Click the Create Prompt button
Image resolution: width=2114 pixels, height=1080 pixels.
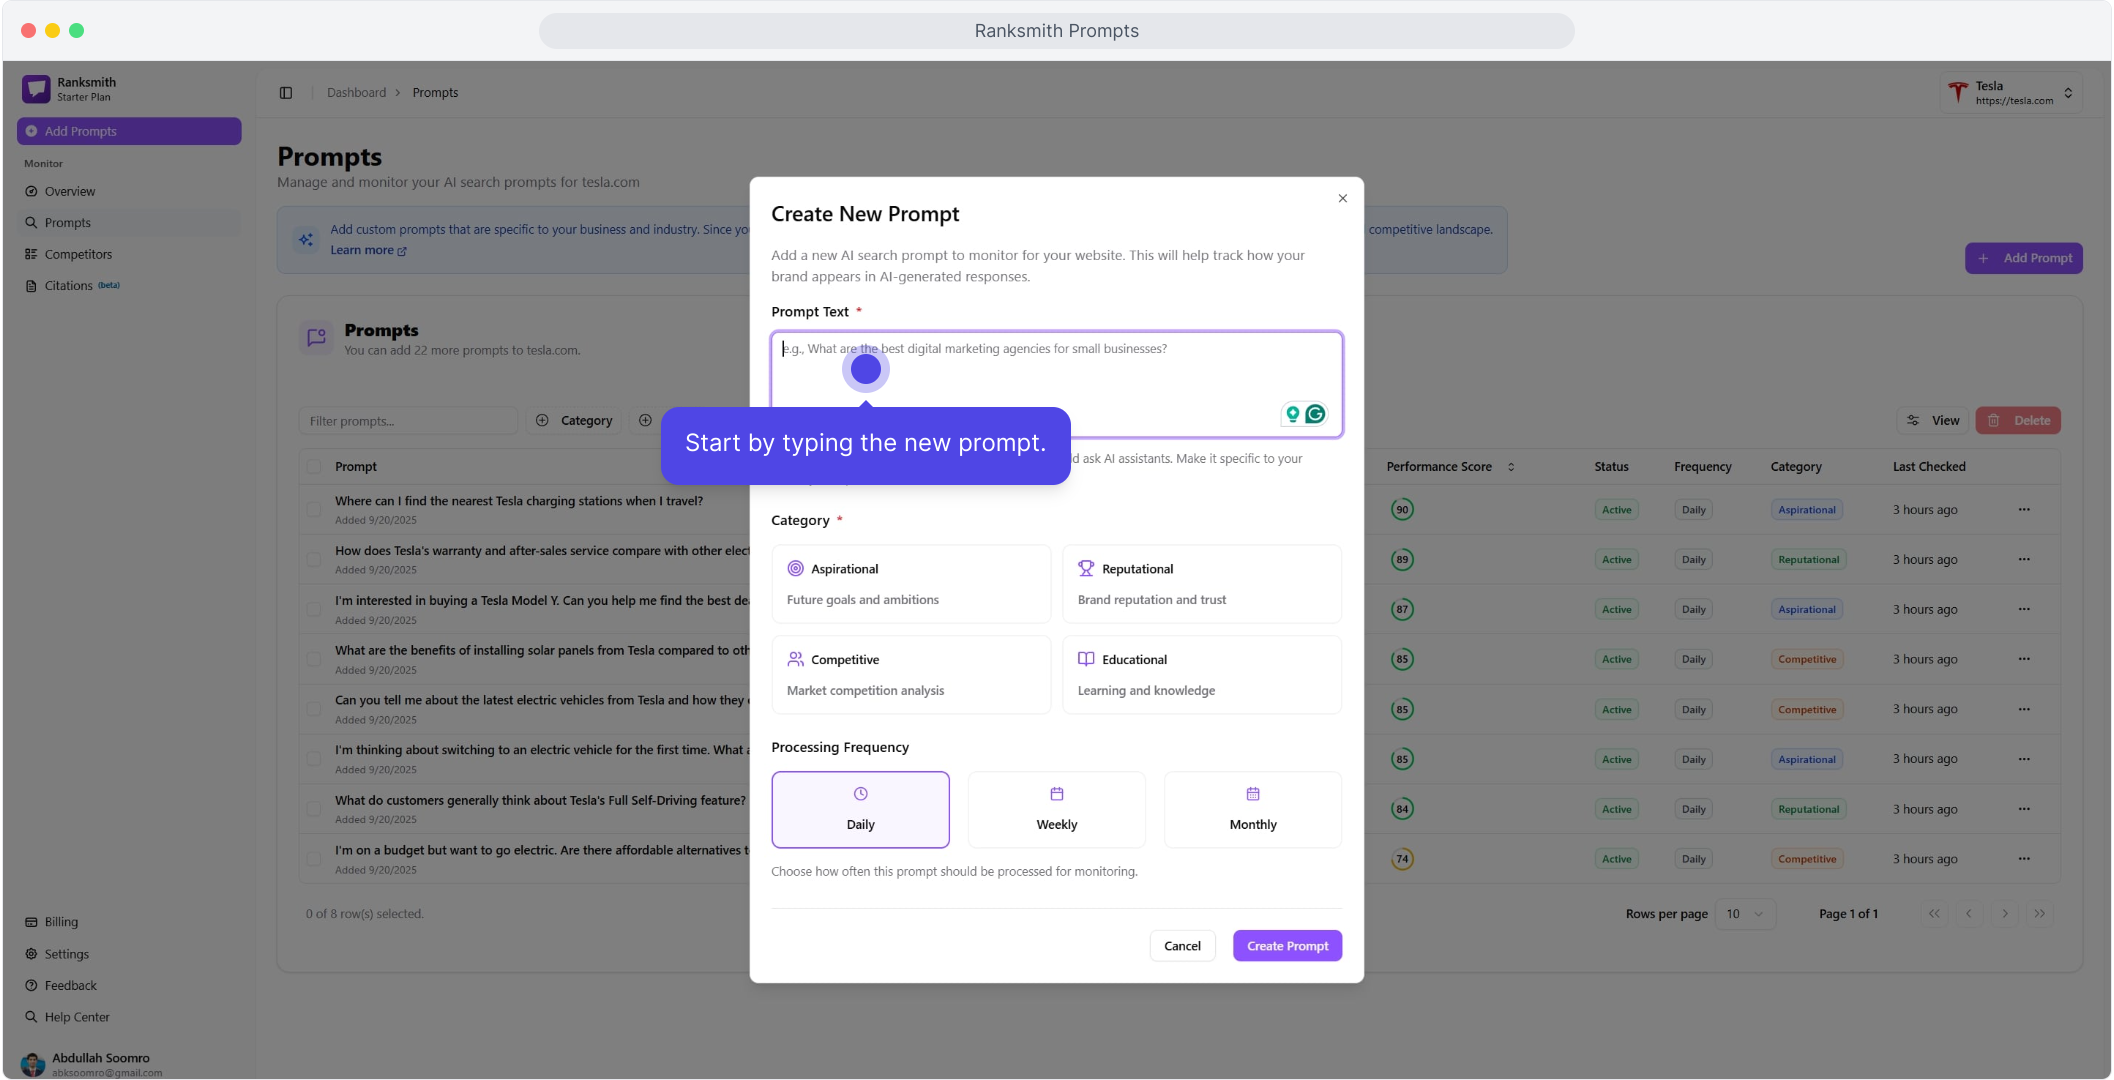pos(1287,946)
